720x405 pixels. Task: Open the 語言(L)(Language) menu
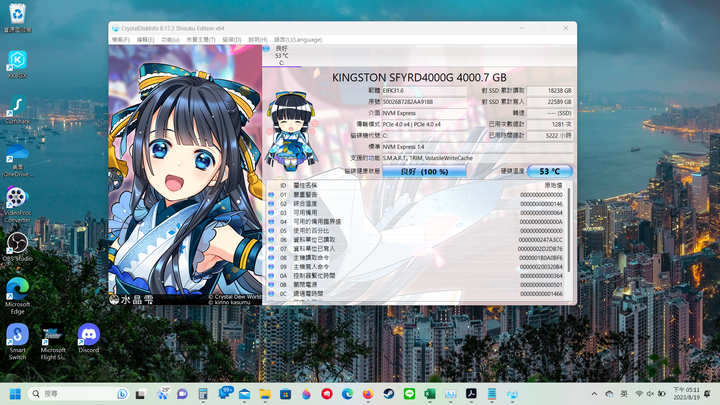298,40
